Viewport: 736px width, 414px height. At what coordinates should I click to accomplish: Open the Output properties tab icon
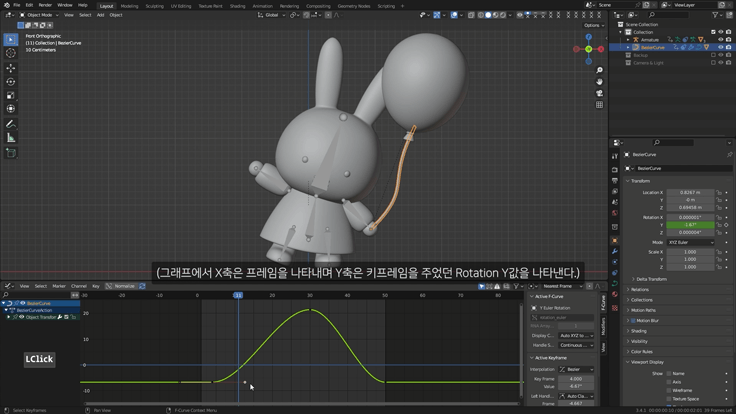tap(615, 180)
